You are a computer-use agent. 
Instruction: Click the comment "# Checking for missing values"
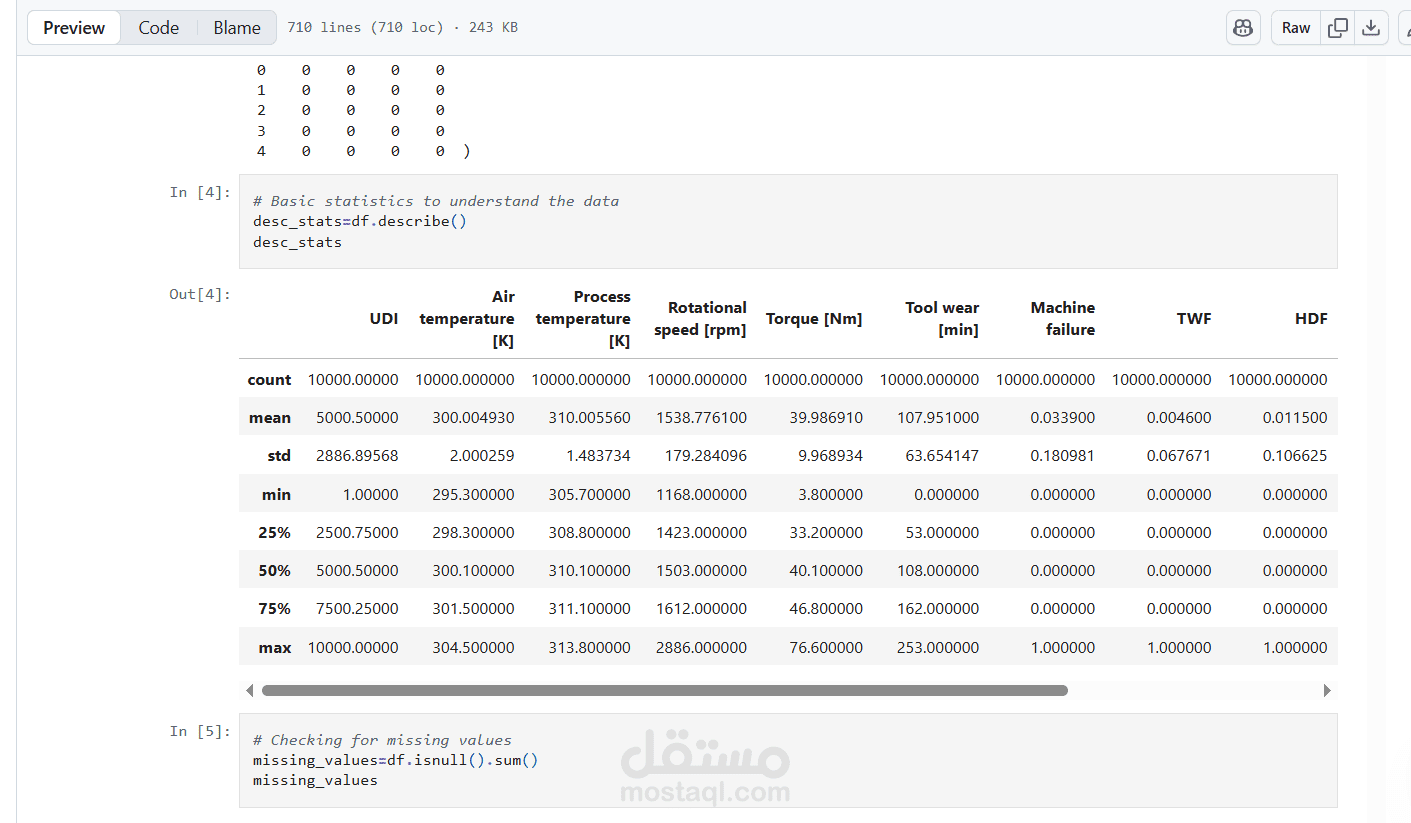click(x=382, y=740)
